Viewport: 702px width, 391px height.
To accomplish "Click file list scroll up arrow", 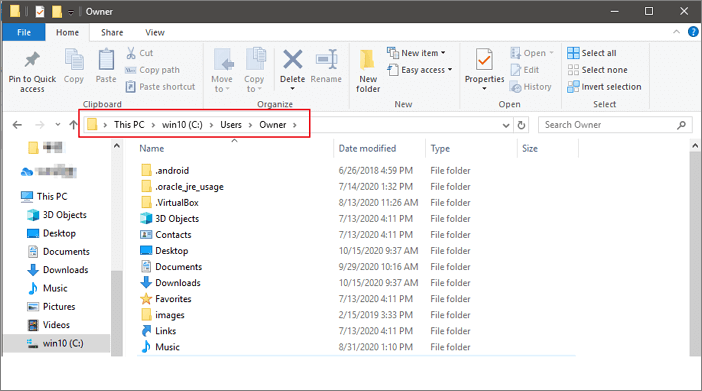I will tap(695, 146).
